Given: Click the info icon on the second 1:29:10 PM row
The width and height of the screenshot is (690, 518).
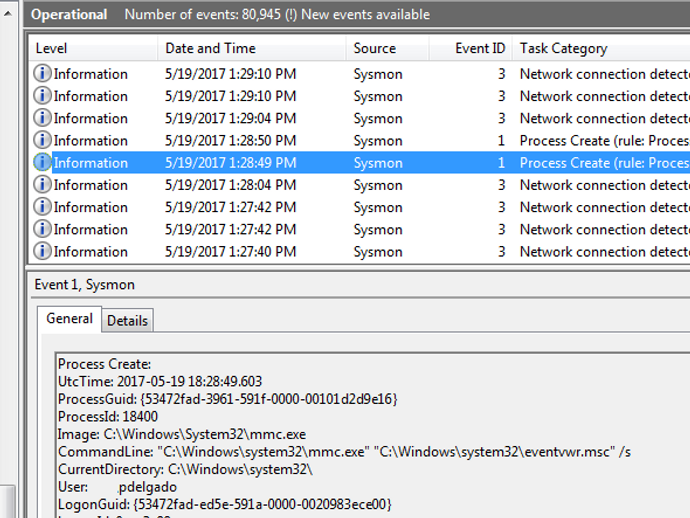Looking at the screenshot, I should [x=42, y=96].
